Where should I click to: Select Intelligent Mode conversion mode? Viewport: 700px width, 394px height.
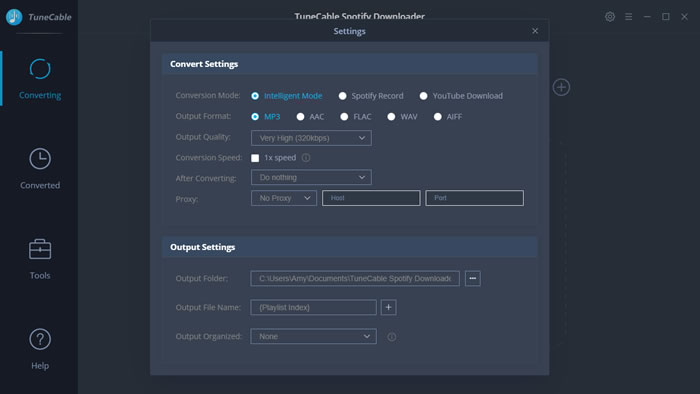[x=255, y=96]
